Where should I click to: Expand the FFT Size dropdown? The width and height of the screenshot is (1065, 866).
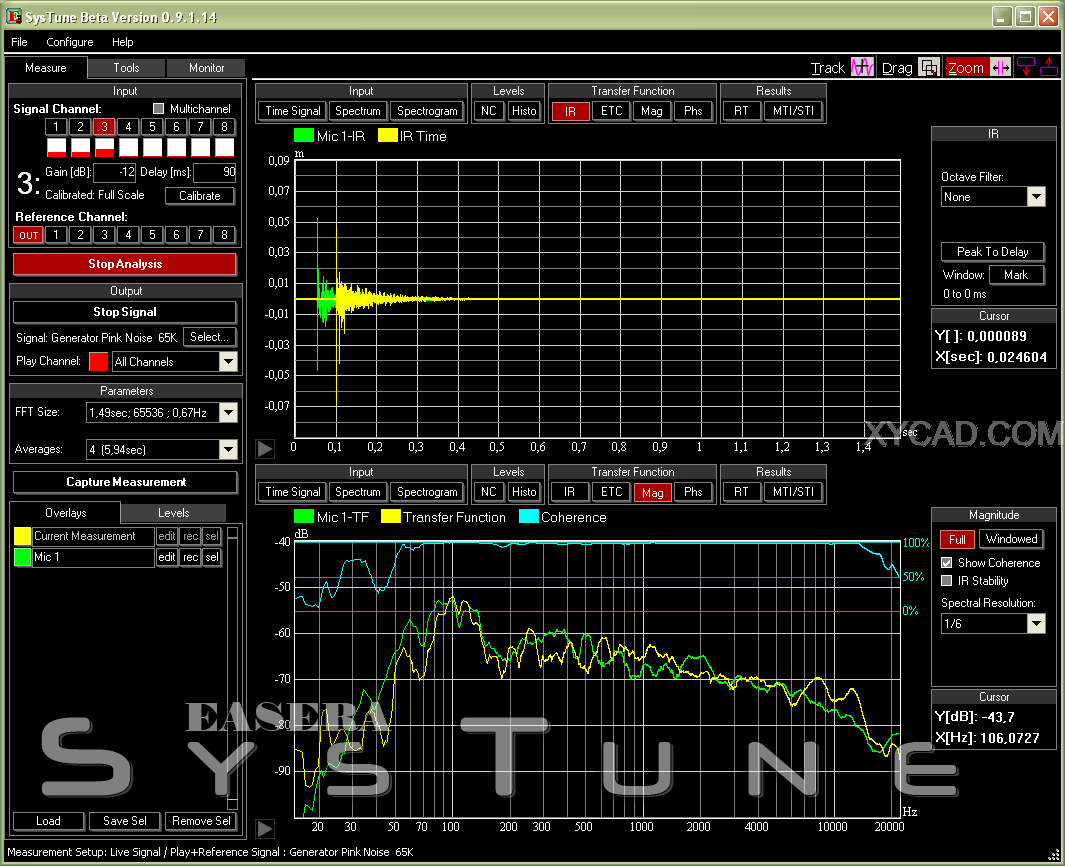pyautogui.click(x=228, y=412)
